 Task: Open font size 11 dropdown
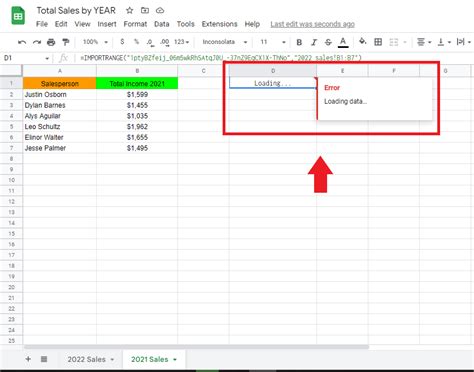[x=273, y=42]
